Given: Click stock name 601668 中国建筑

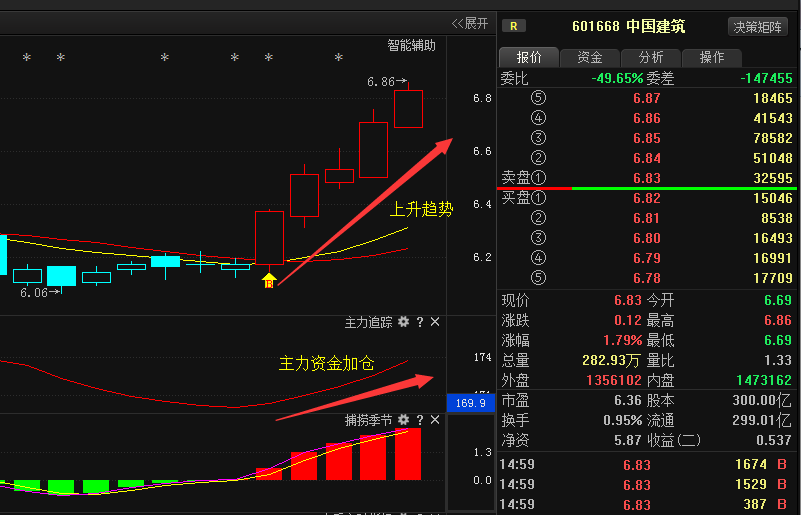Looking at the screenshot, I should pyautogui.click(x=628, y=26).
